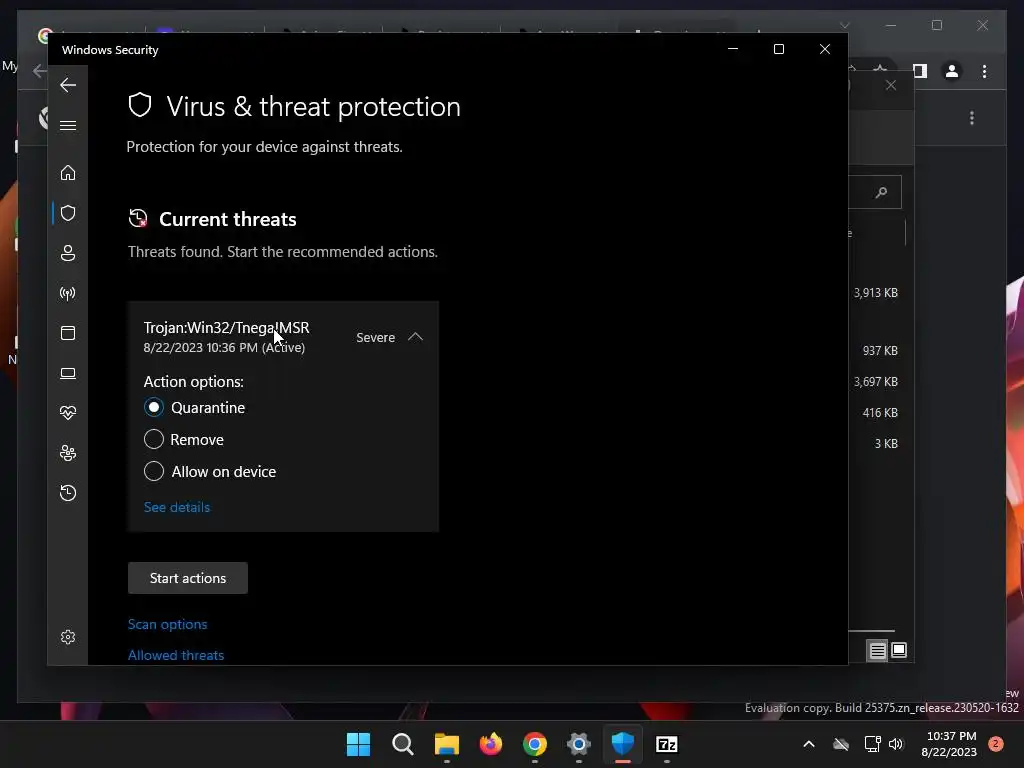Image resolution: width=1024 pixels, height=768 pixels.
Task: Click Windows Security shield on the taskbar
Action: coord(622,744)
